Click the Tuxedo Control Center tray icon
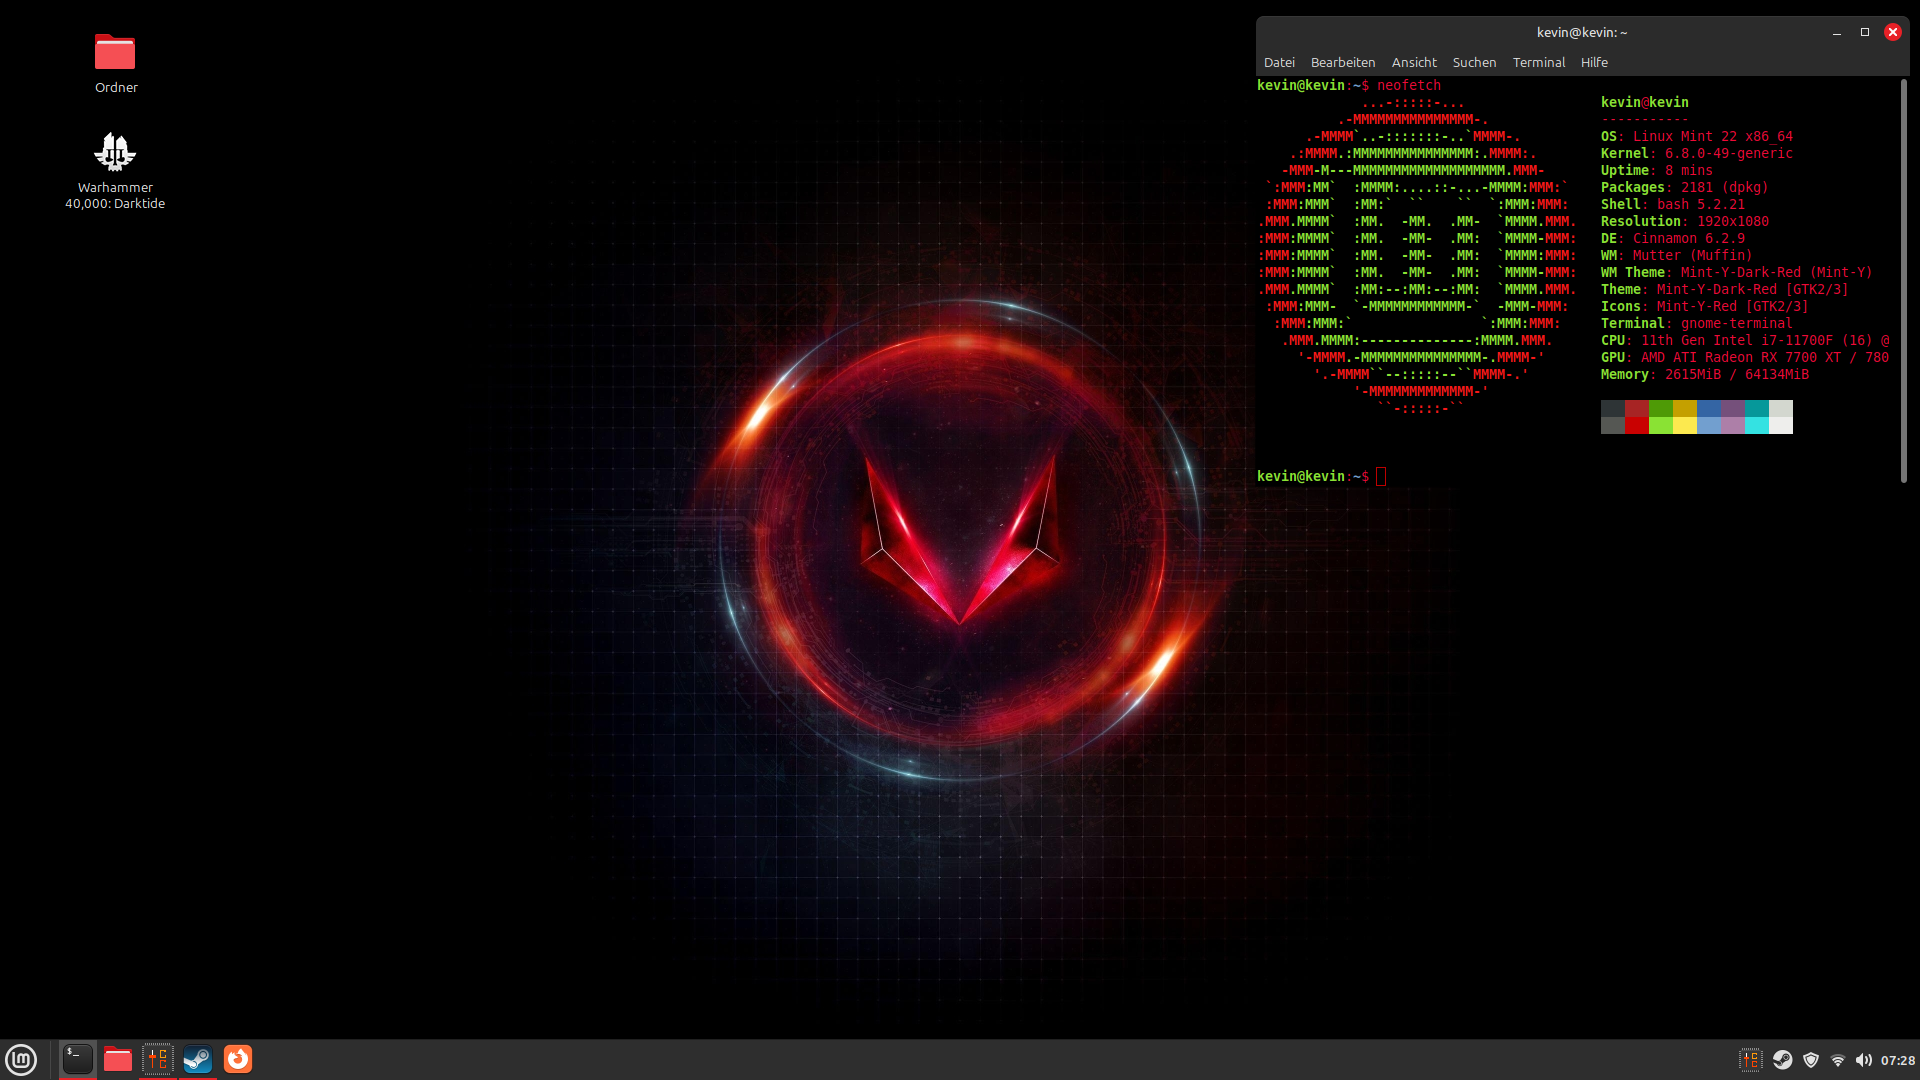Viewport: 1920px width, 1080px height. point(1751,1060)
